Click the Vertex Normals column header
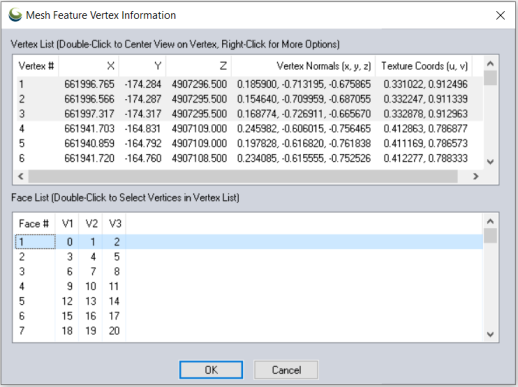The width and height of the screenshot is (518, 387). [x=303, y=66]
